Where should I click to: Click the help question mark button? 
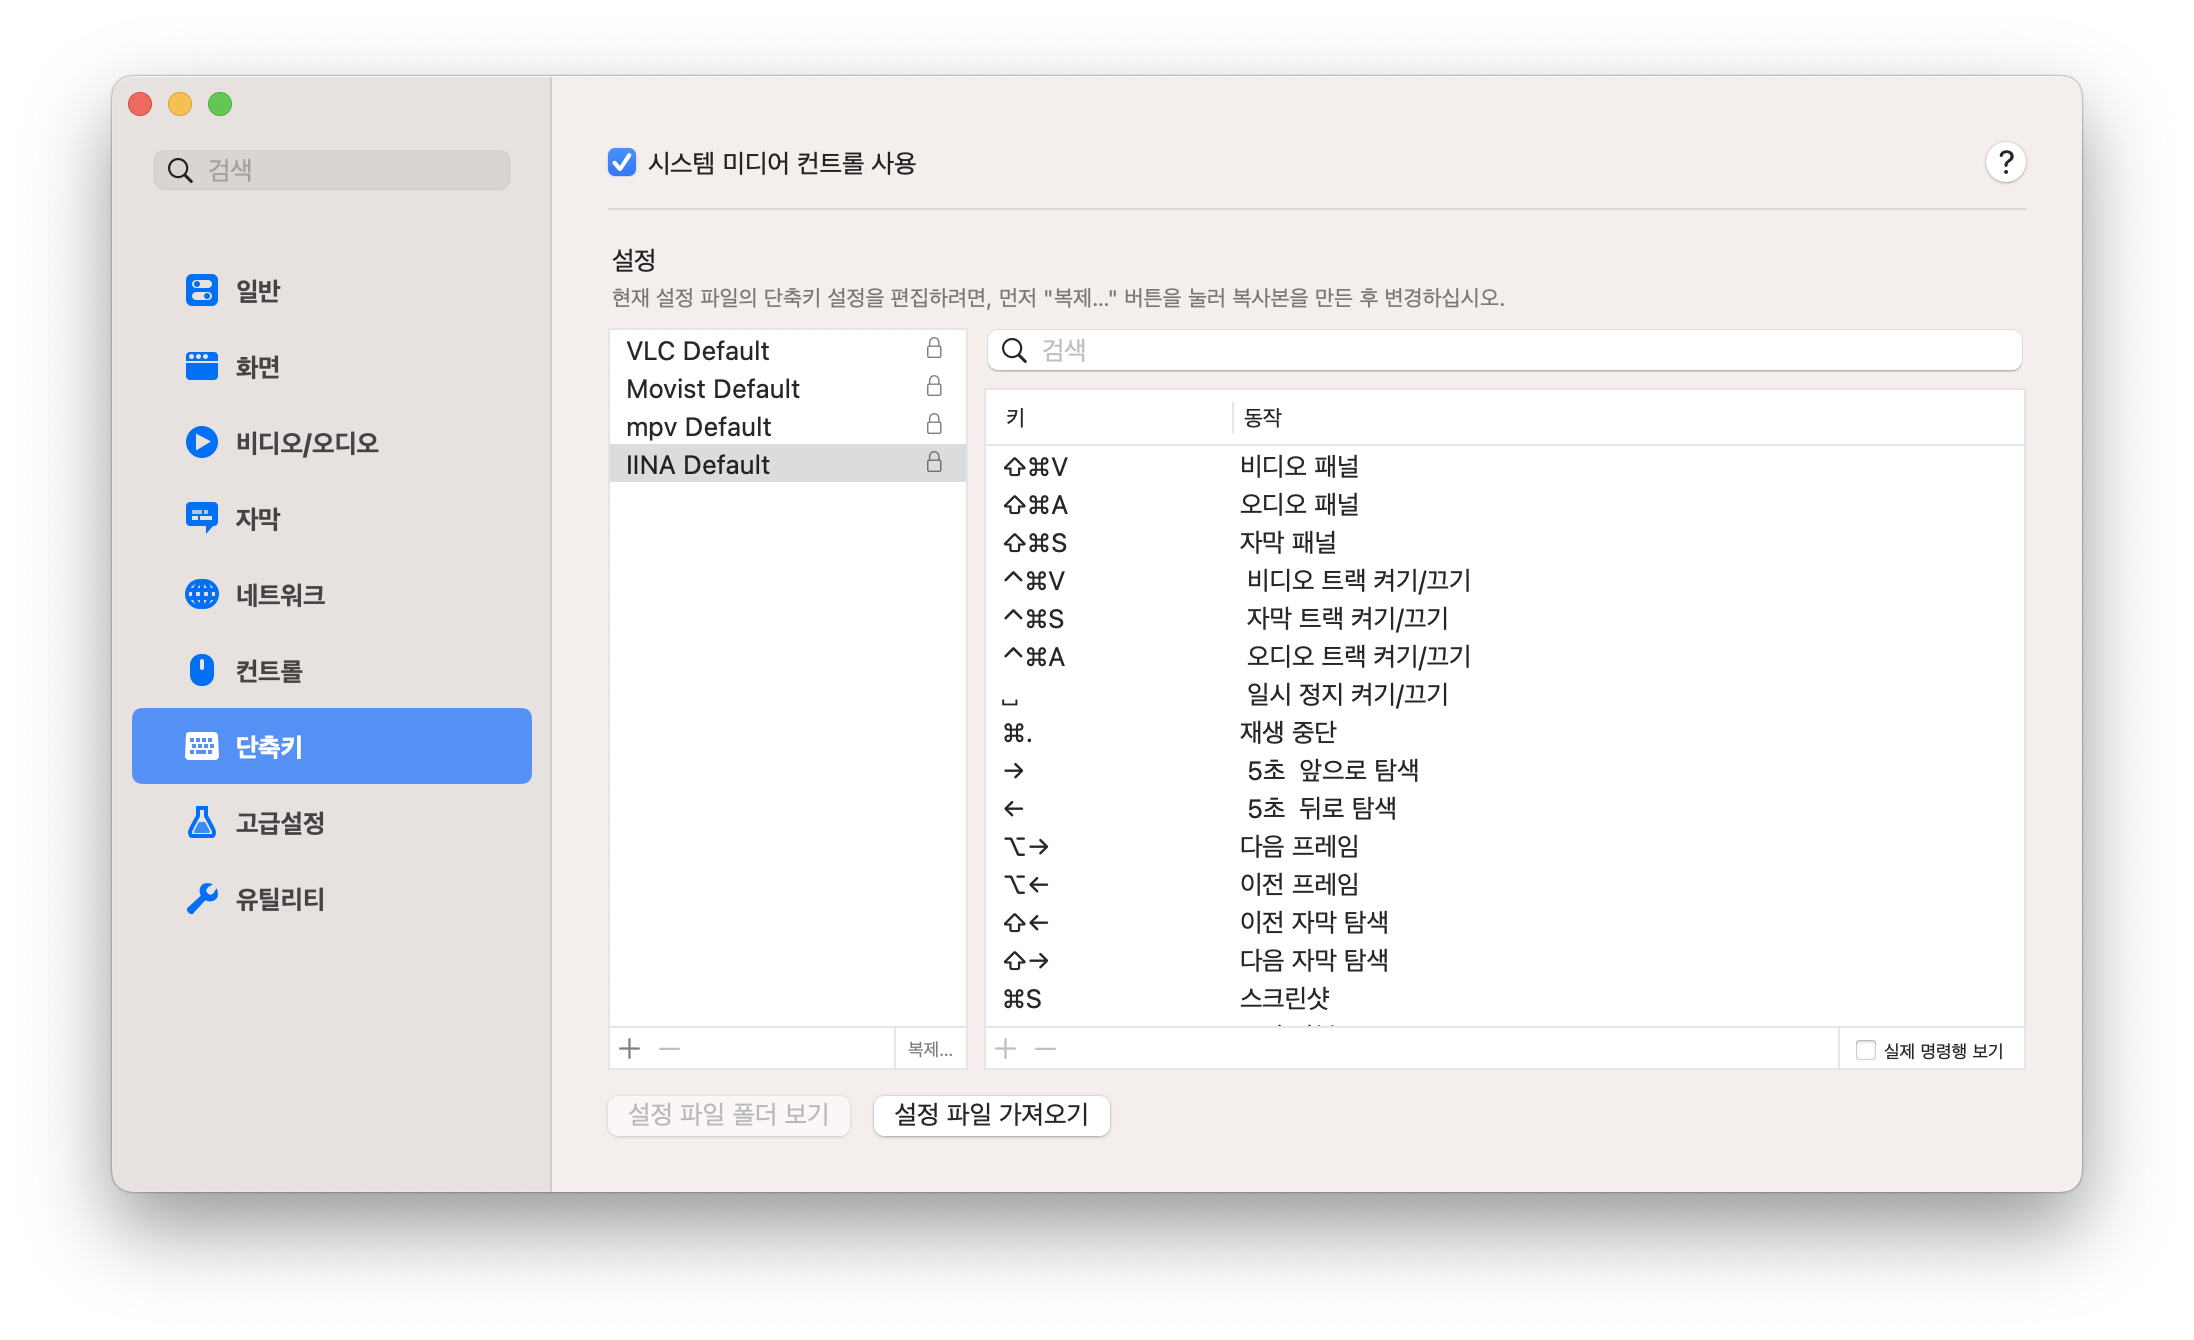point(2005,162)
